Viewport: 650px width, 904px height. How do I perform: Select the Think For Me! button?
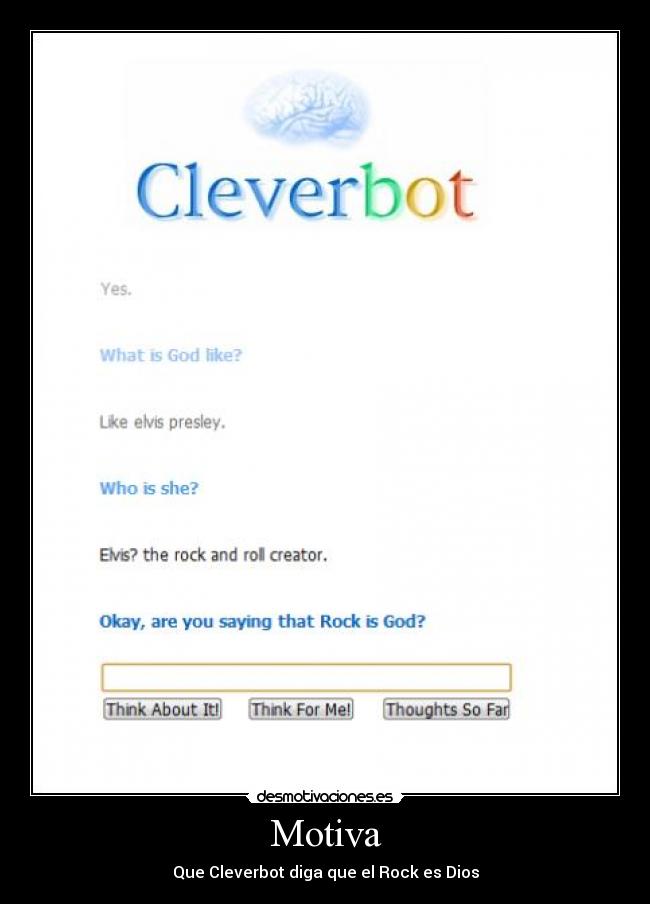point(300,709)
